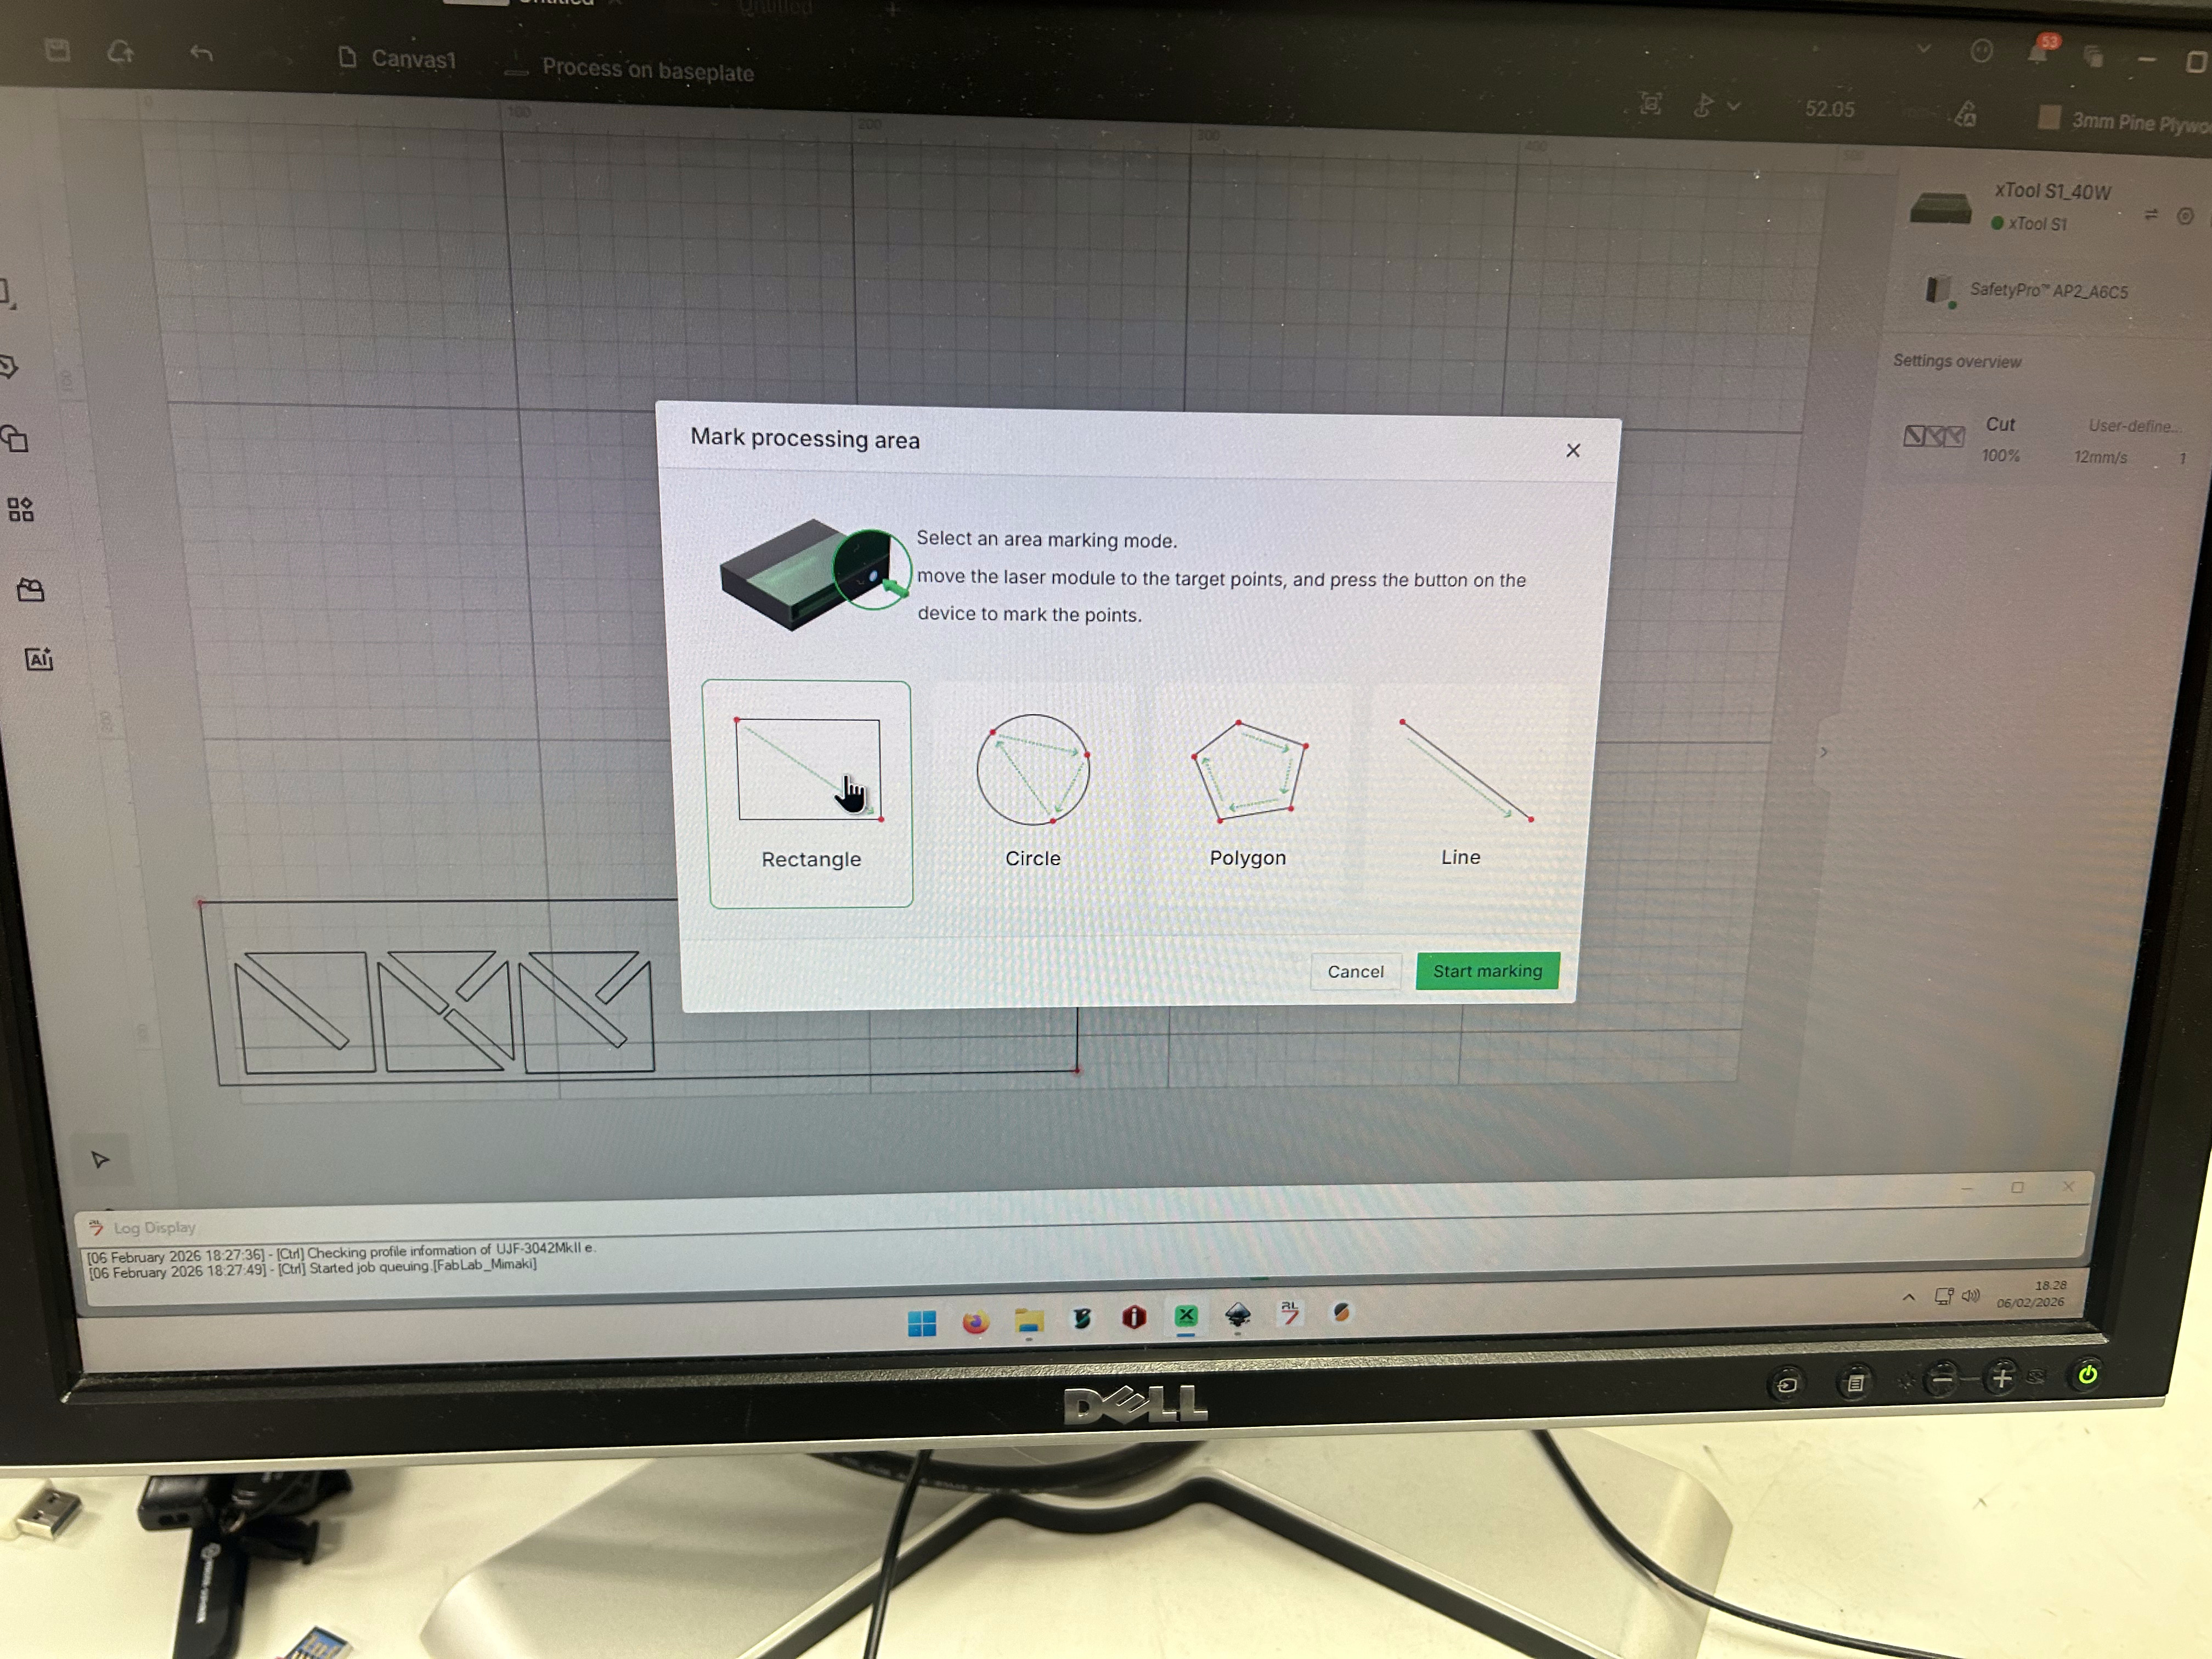Collapse the right settings panel chevron
The width and height of the screenshot is (2212, 1659).
1823,752
